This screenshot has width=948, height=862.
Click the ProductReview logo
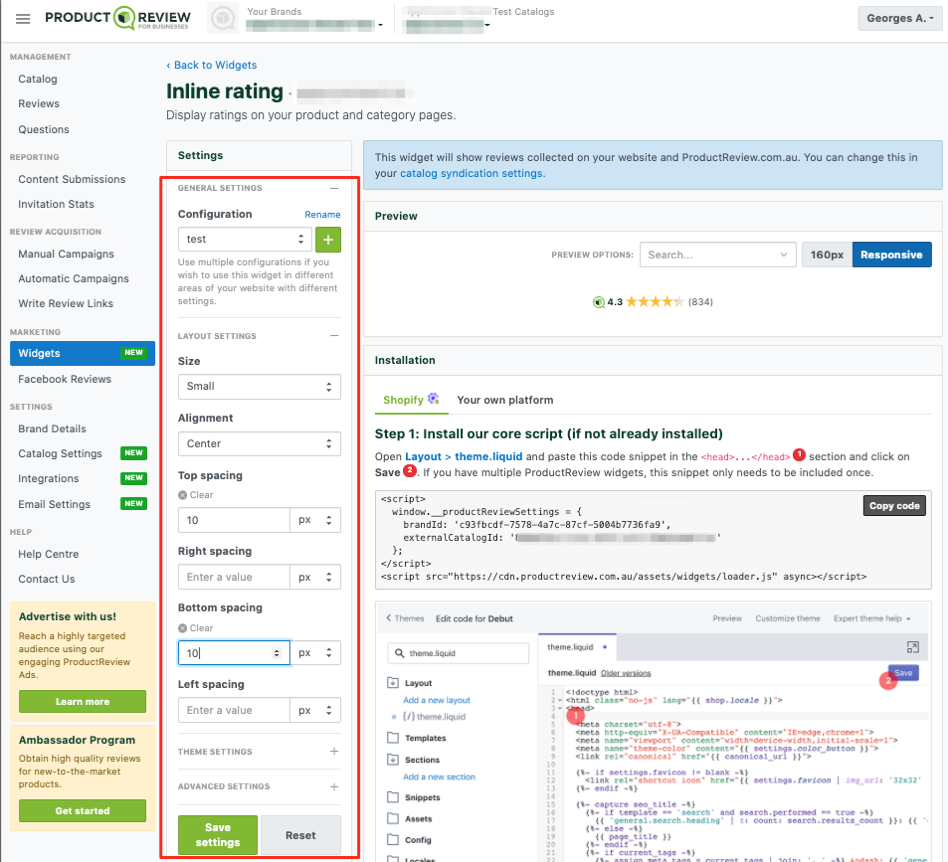coord(118,18)
